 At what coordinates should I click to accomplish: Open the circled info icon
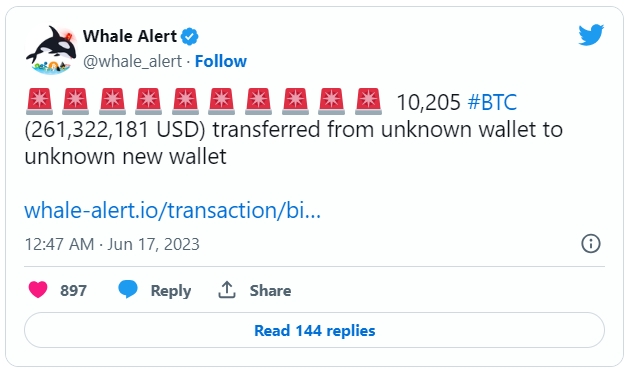coord(591,244)
